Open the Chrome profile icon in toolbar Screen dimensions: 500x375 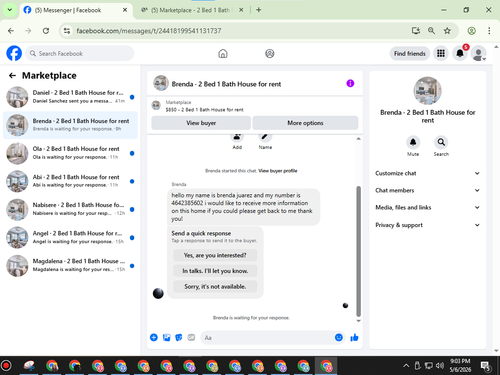[x=471, y=31]
